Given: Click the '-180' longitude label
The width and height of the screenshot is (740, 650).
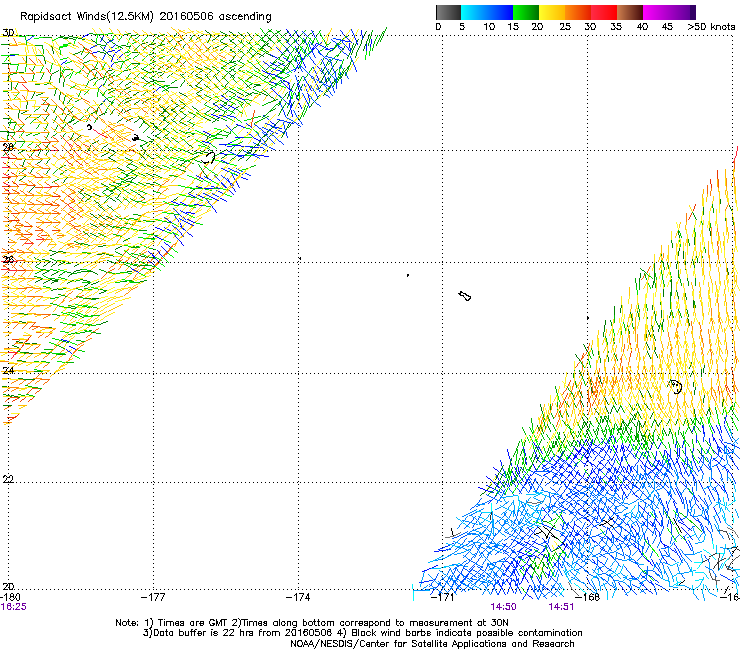Looking at the screenshot, I should [x=10, y=597].
